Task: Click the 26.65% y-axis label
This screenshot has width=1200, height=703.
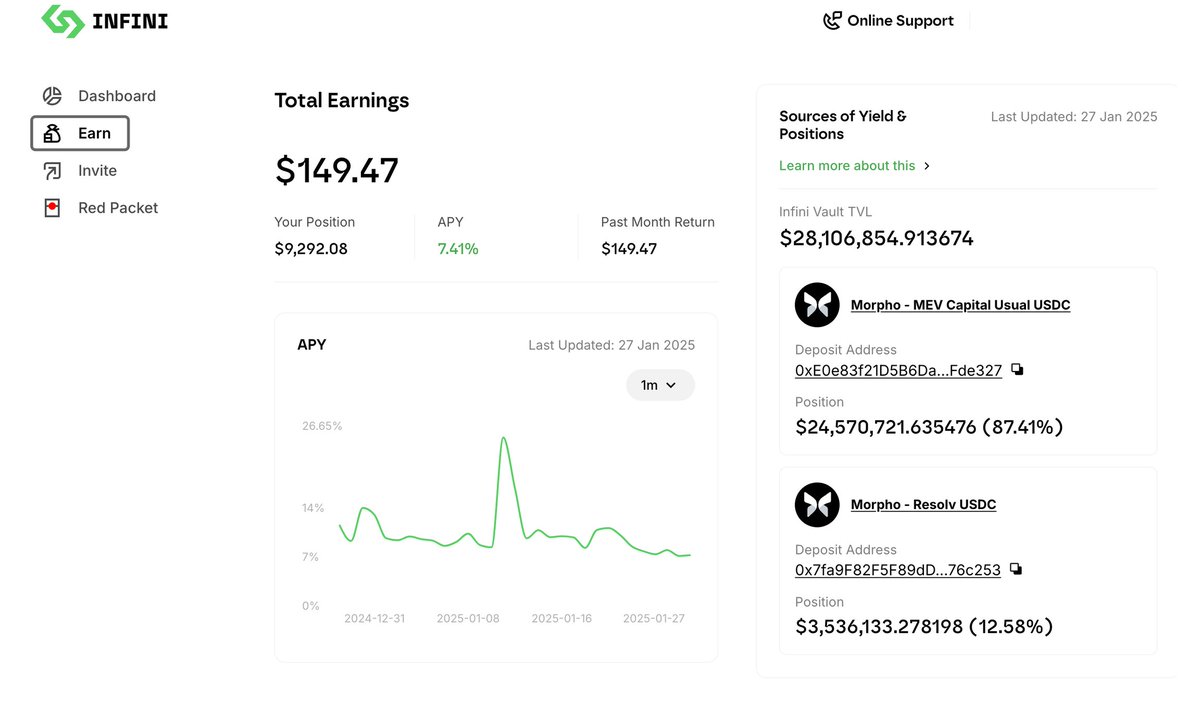Action: click(322, 426)
